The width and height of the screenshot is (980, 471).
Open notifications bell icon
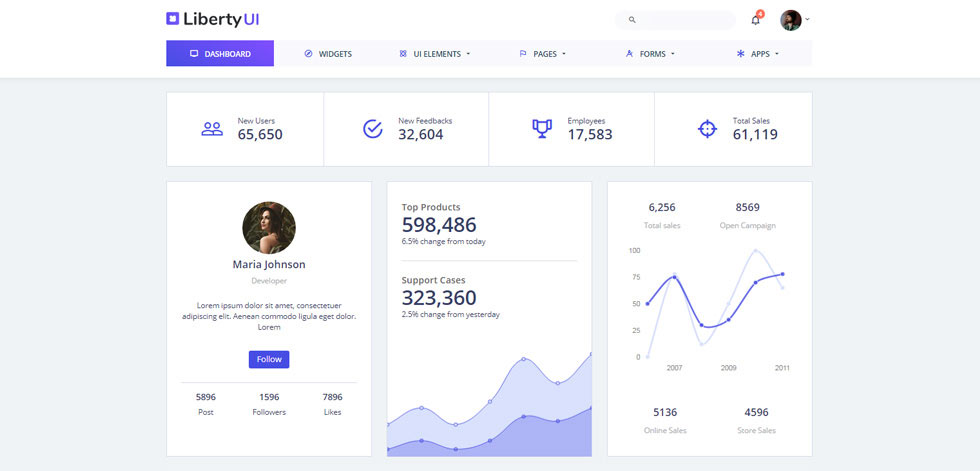click(755, 20)
